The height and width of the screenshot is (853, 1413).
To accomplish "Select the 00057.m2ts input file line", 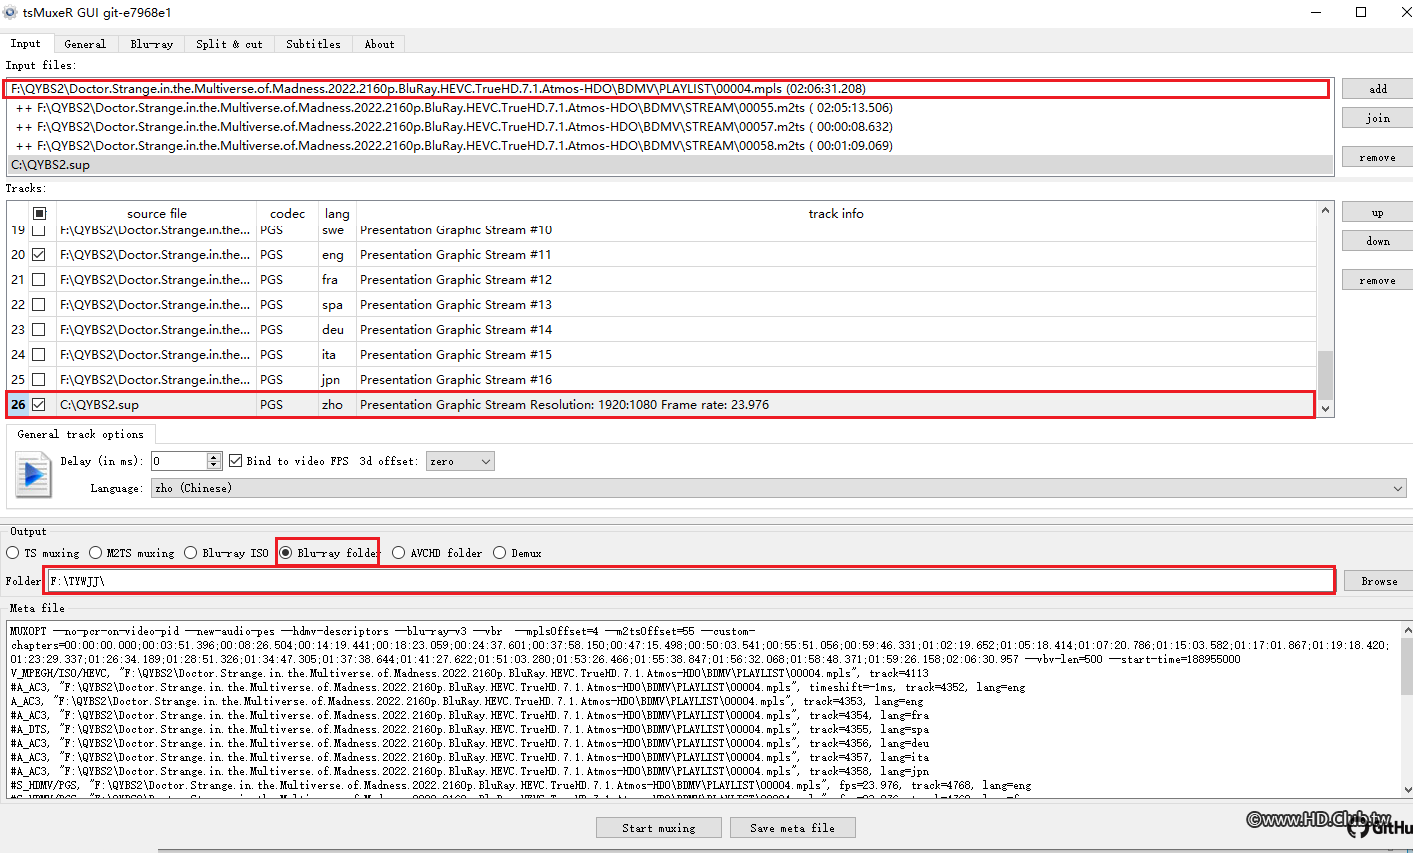I will point(670,127).
